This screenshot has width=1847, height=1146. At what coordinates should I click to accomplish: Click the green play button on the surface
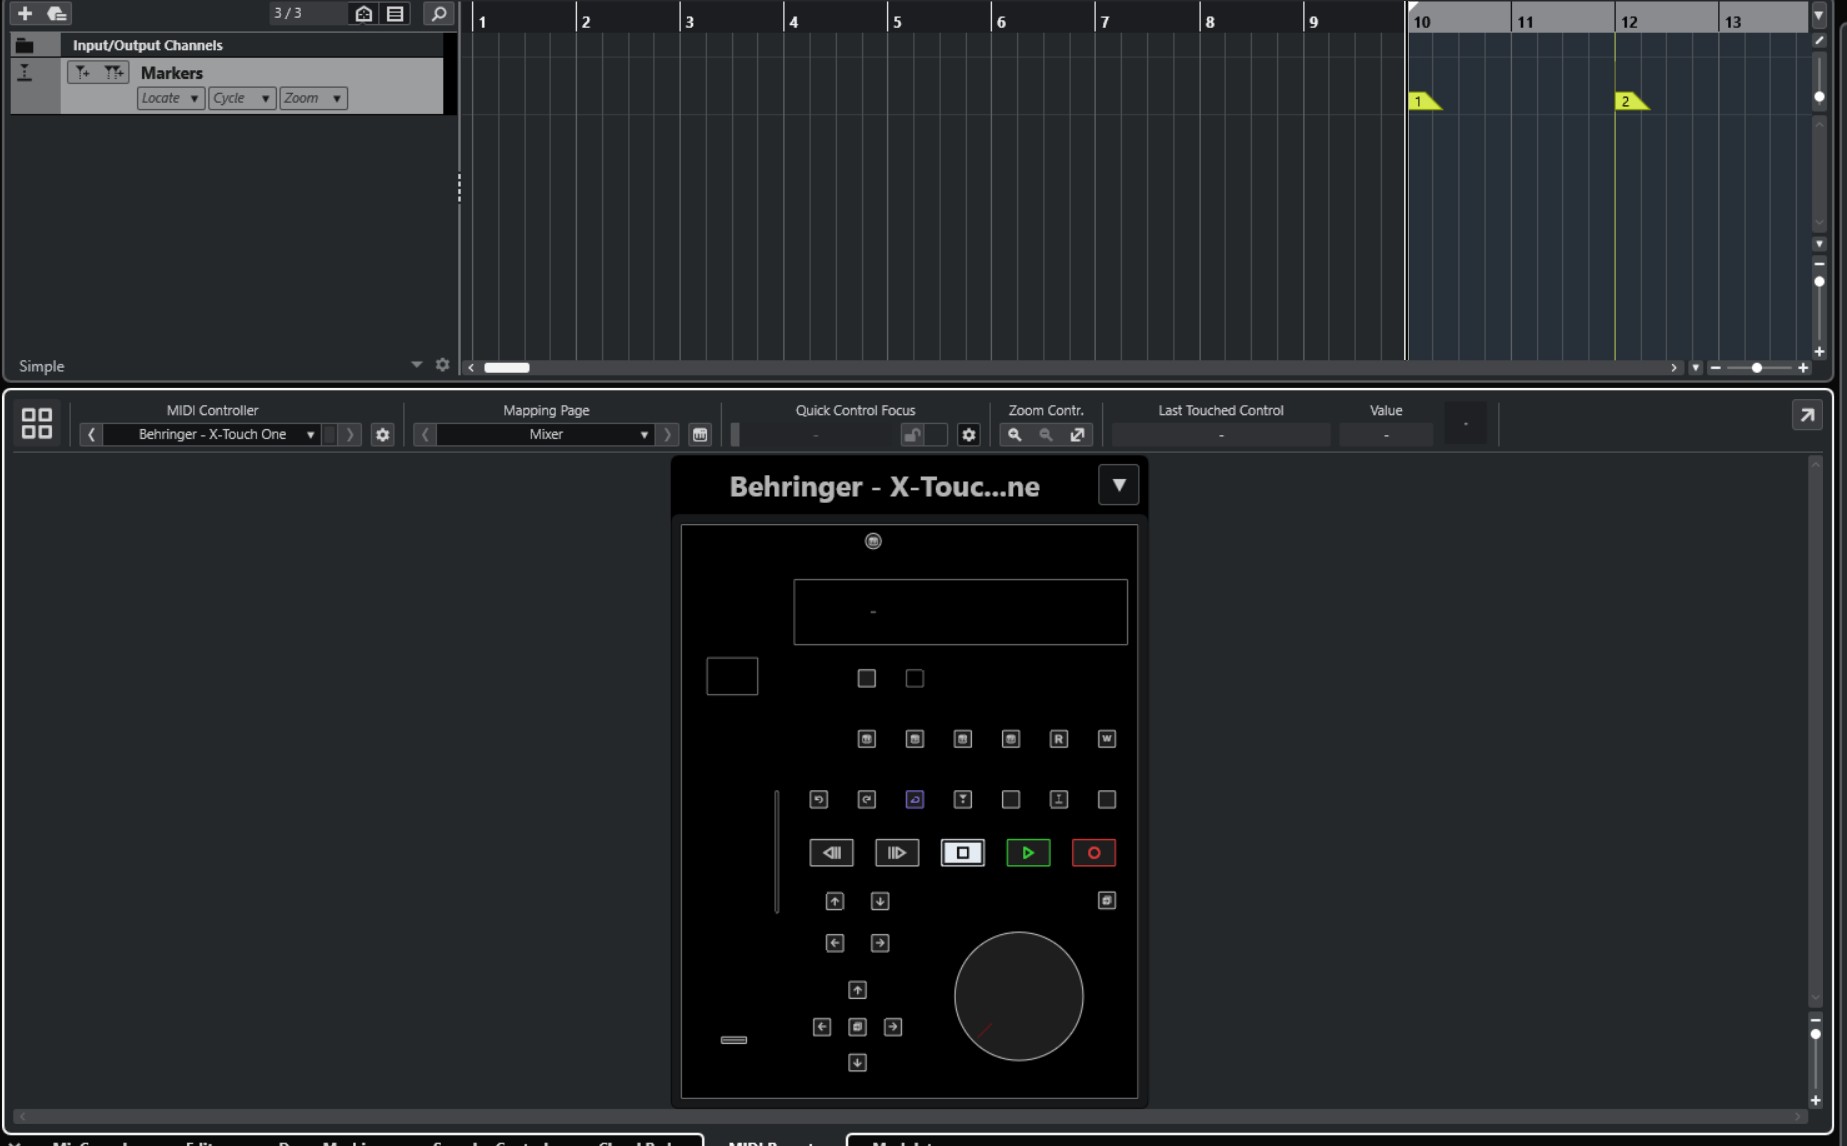tap(1028, 853)
